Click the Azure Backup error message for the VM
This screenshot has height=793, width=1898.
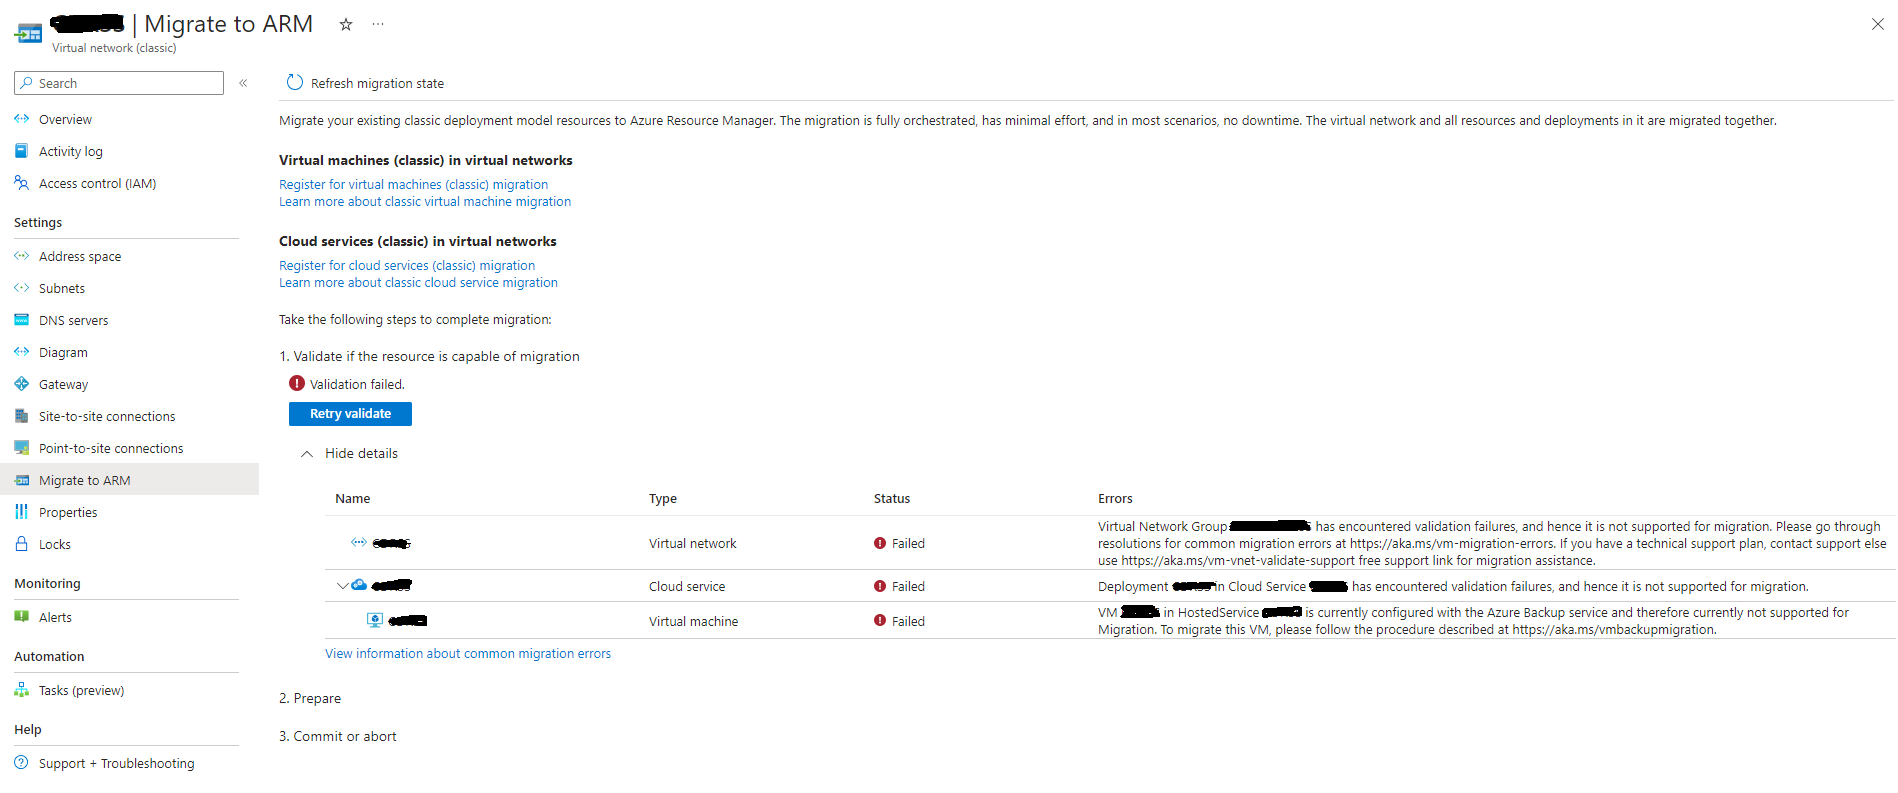pos(1473,621)
